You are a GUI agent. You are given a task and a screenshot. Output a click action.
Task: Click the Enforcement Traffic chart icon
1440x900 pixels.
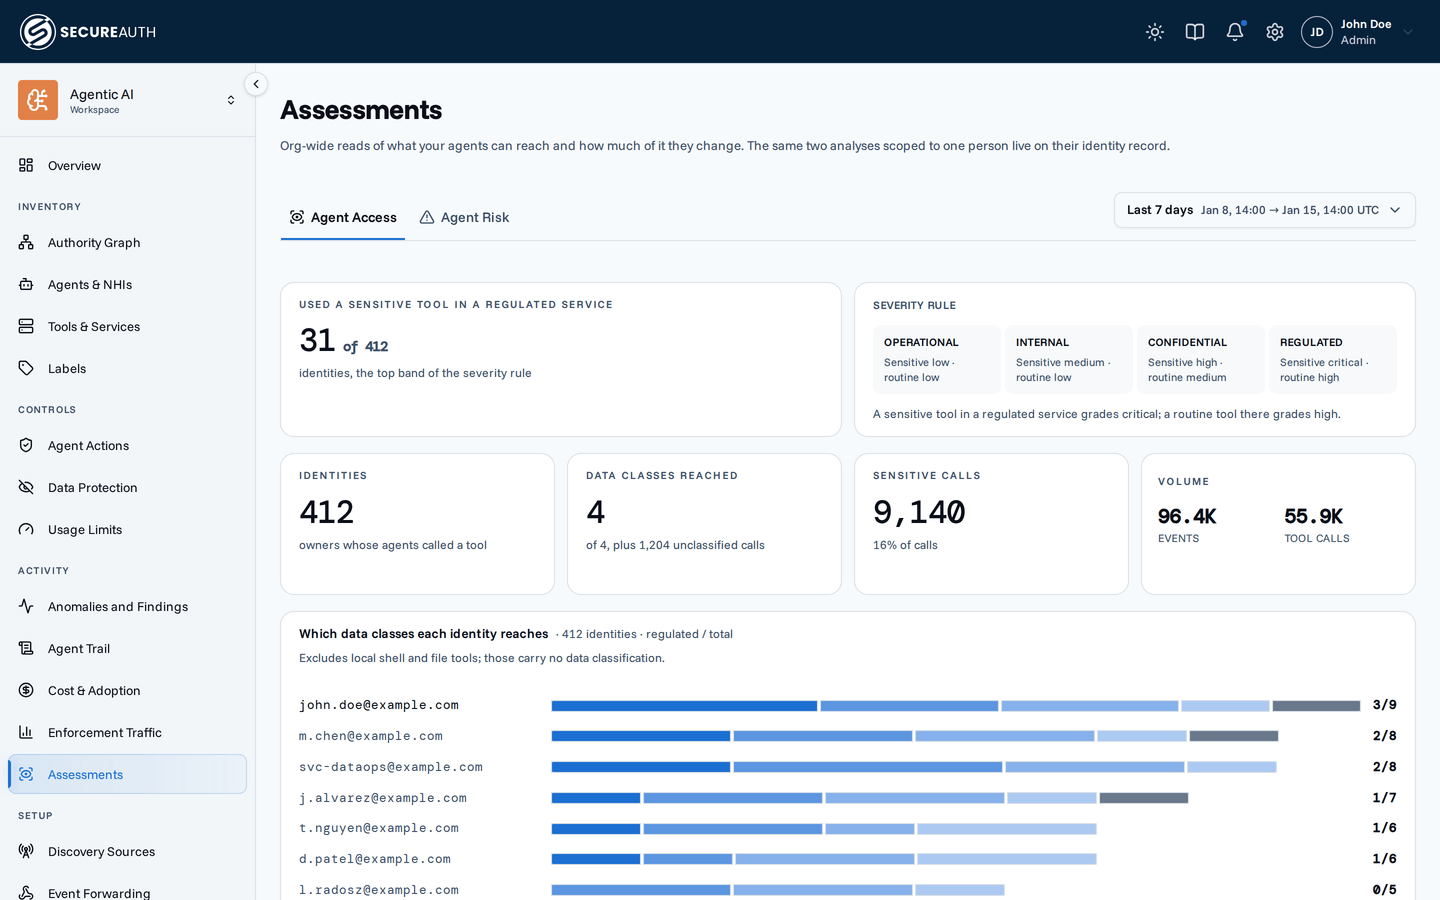pos(26,732)
